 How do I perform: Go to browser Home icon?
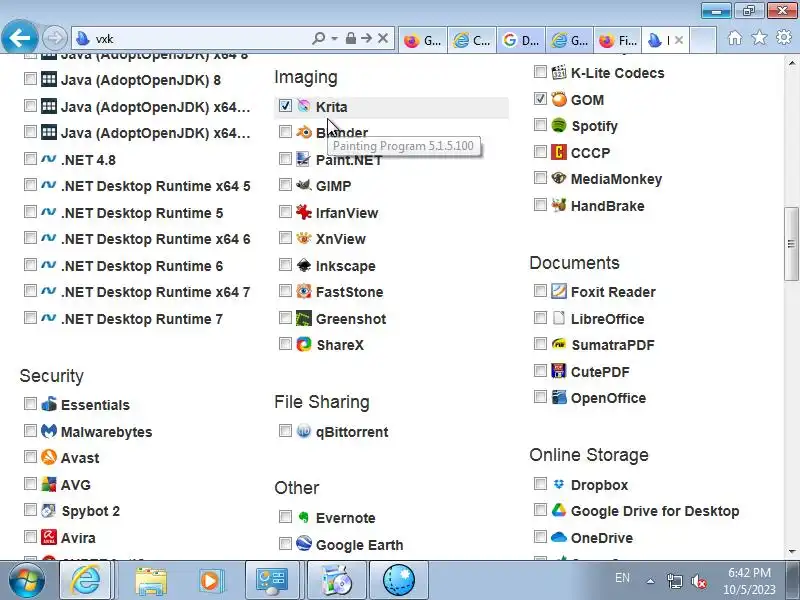tap(735, 38)
